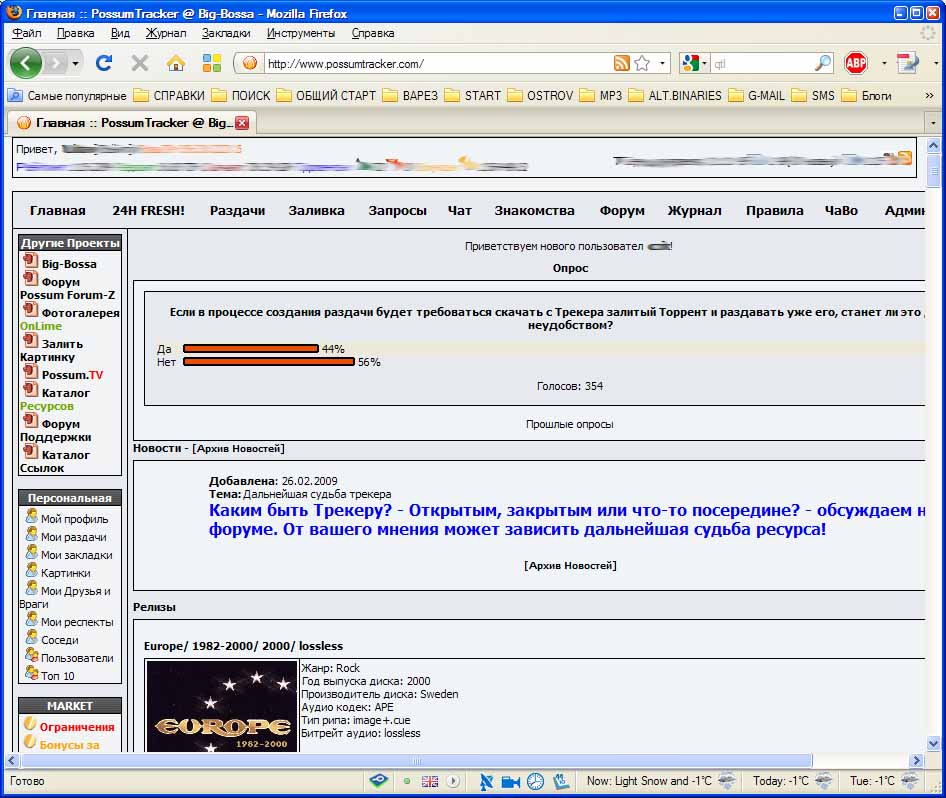Open the Adblock Plus dropdown arrow
Viewport: 946px width, 798px height.
coord(884,63)
